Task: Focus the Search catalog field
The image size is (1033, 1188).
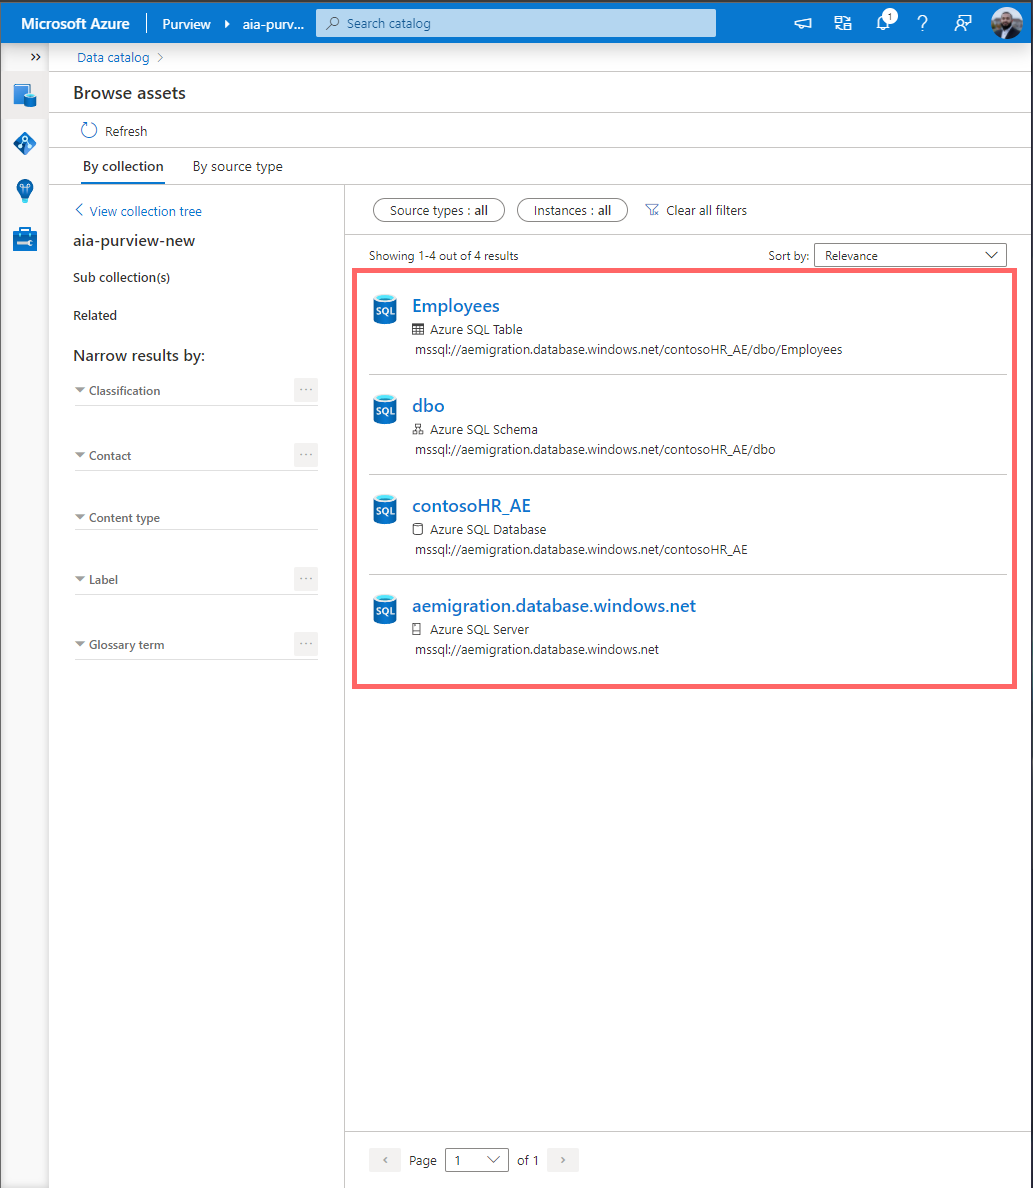Action: (x=516, y=23)
